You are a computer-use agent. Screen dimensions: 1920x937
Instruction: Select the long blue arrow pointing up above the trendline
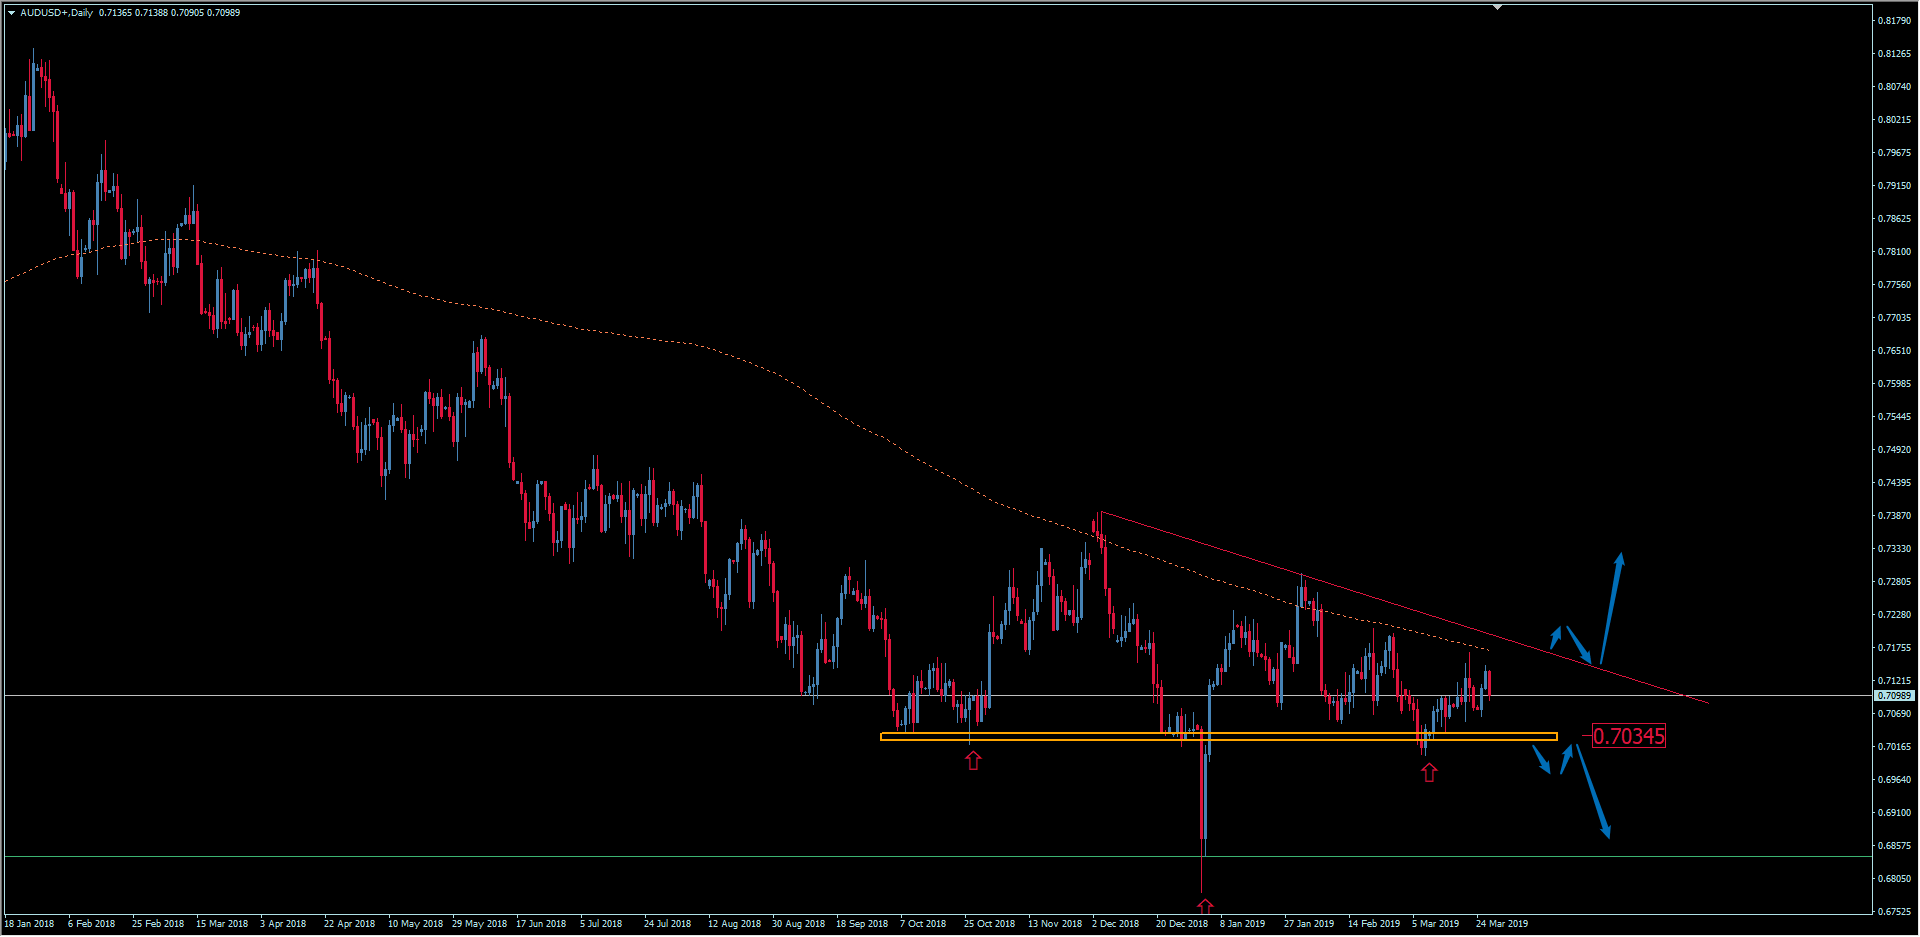tap(1611, 608)
